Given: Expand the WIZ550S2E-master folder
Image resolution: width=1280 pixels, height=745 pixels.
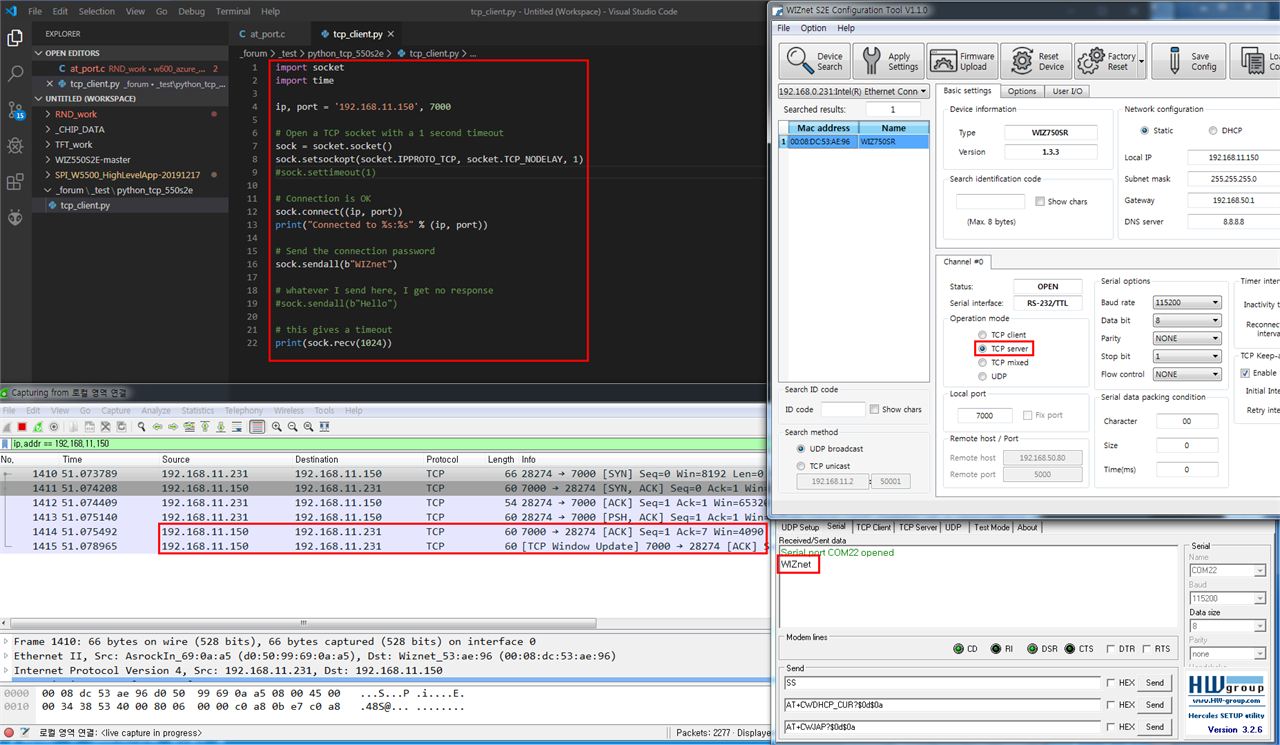Looking at the screenshot, I should click(130, 159).
